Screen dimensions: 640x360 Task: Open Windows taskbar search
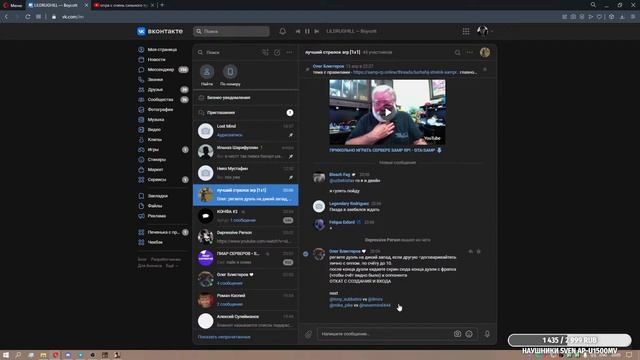(18, 355)
